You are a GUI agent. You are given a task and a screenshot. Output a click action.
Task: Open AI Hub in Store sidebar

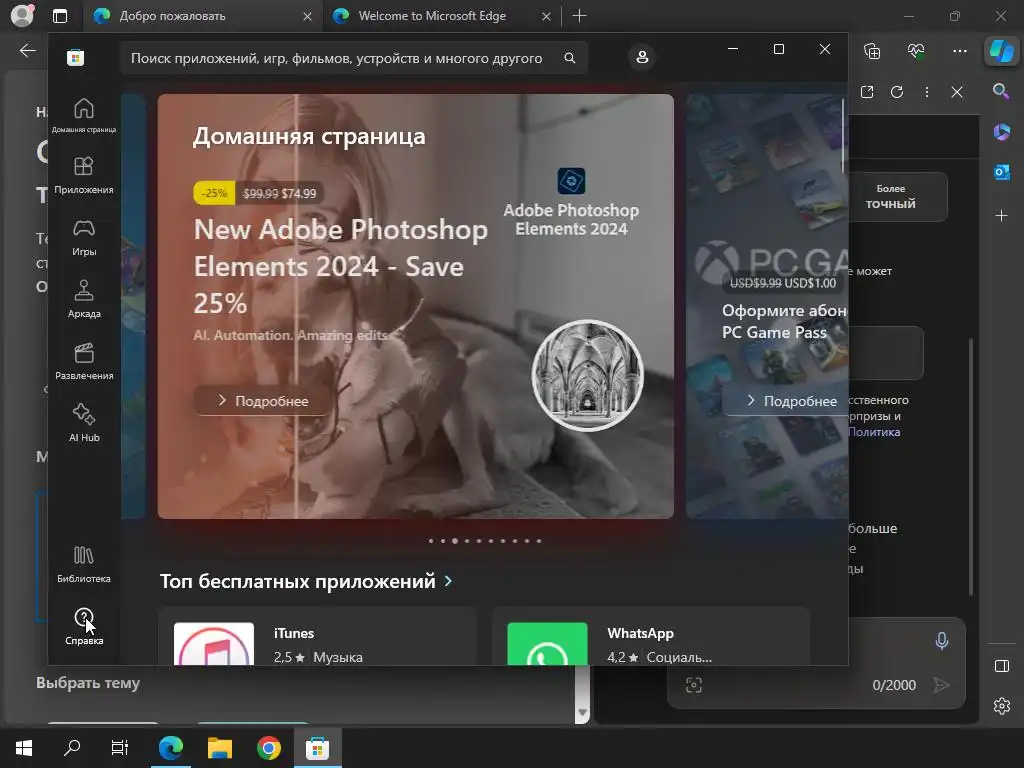click(x=84, y=424)
